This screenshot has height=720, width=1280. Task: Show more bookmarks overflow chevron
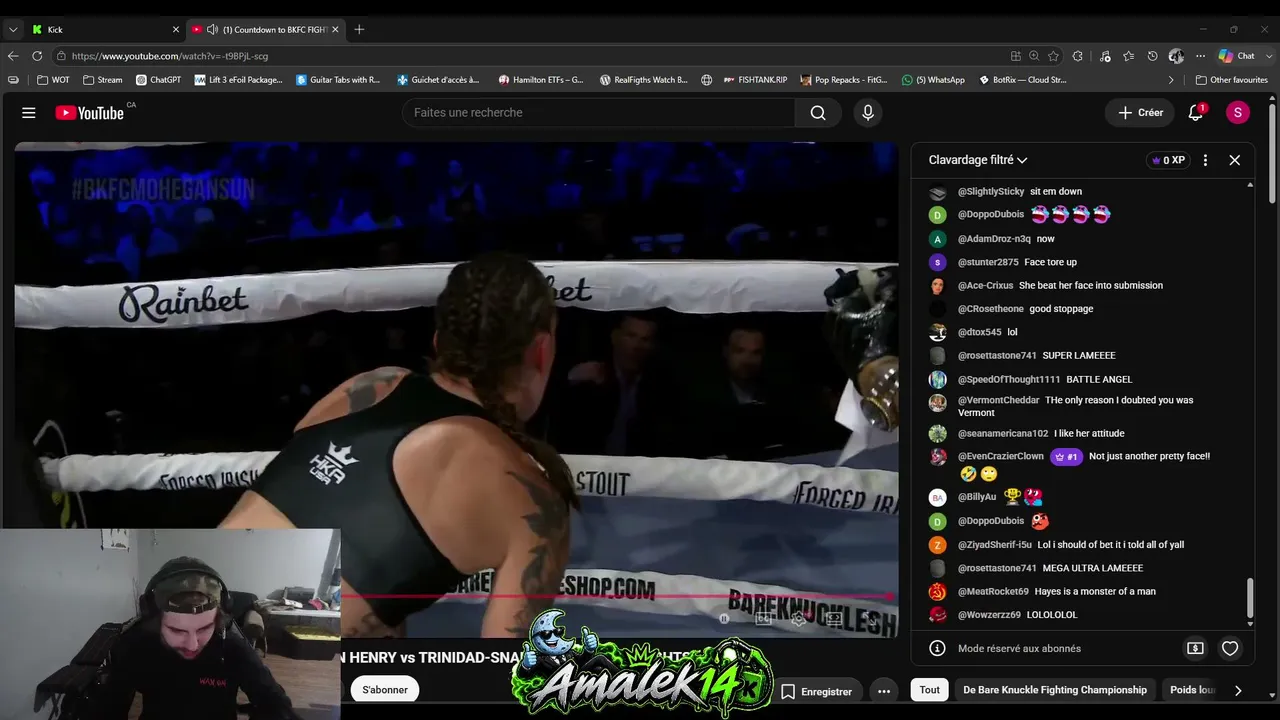tap(1171, 80)
